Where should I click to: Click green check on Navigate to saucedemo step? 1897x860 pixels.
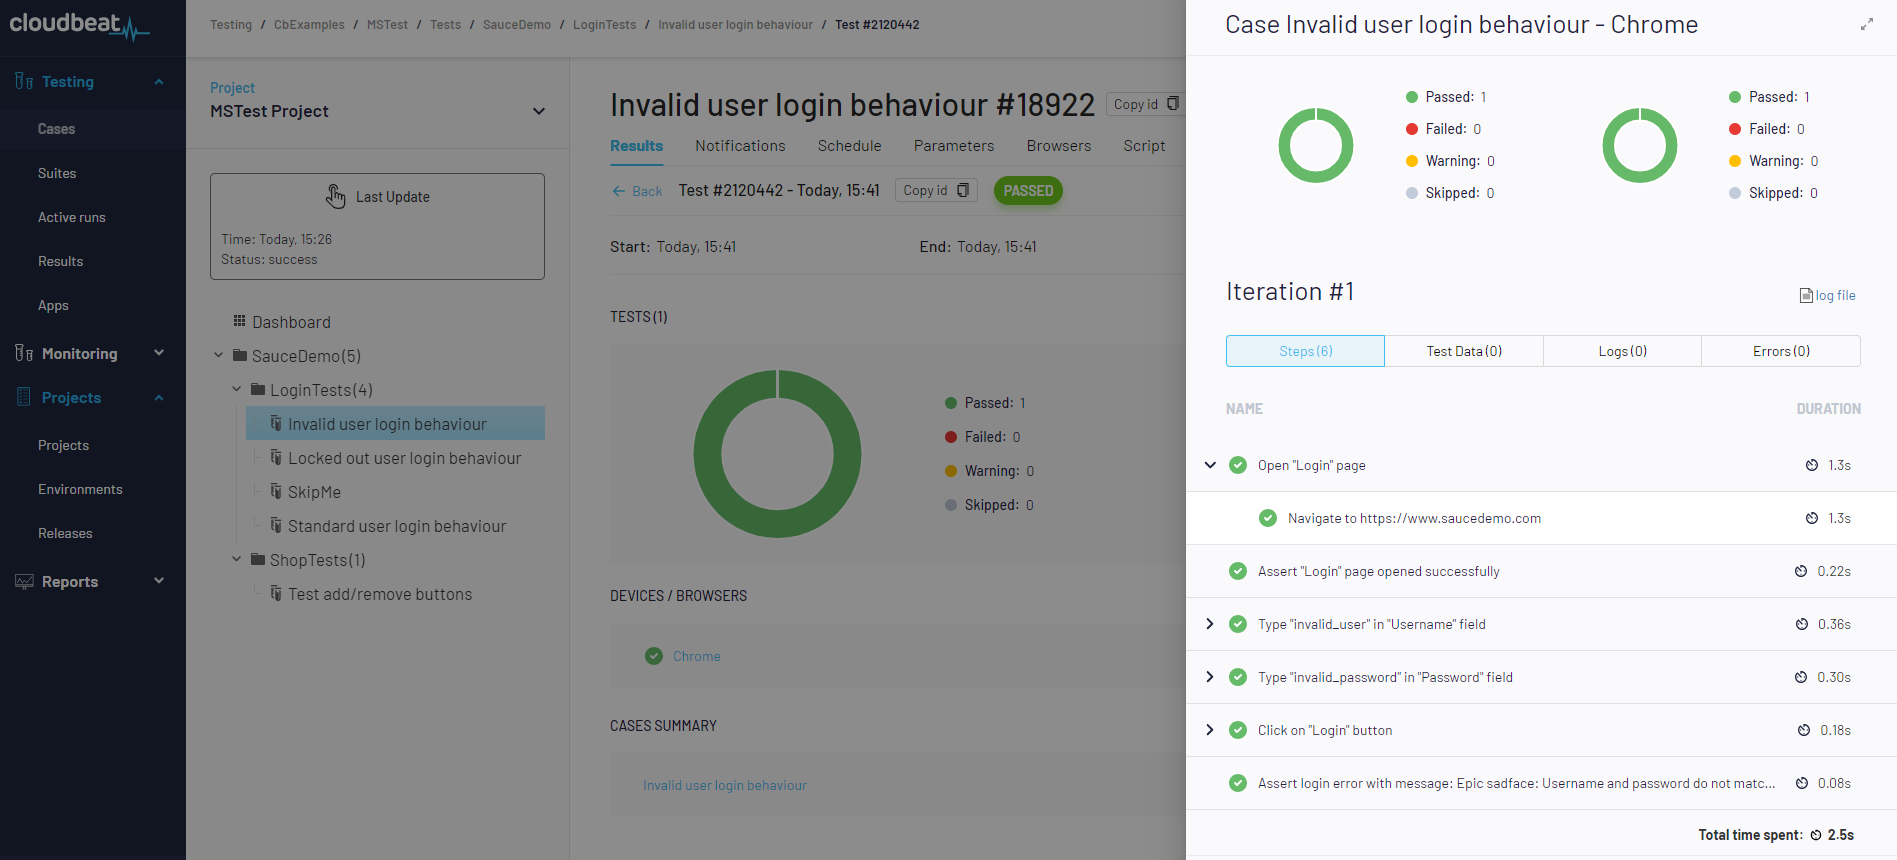[1268, 518]
